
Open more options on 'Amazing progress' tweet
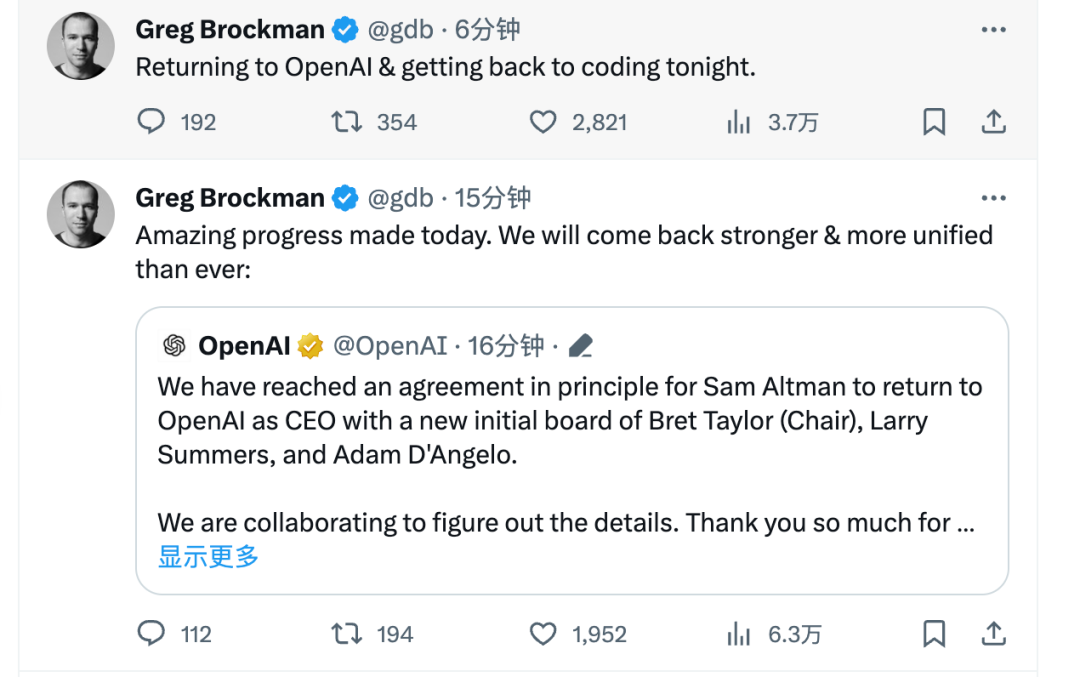click(x=993, y=198)
